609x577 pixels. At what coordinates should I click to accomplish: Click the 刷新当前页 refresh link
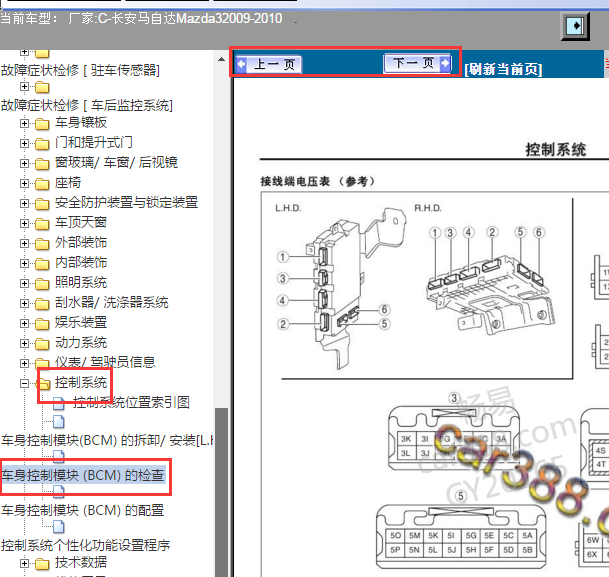[x=503, y=70]
